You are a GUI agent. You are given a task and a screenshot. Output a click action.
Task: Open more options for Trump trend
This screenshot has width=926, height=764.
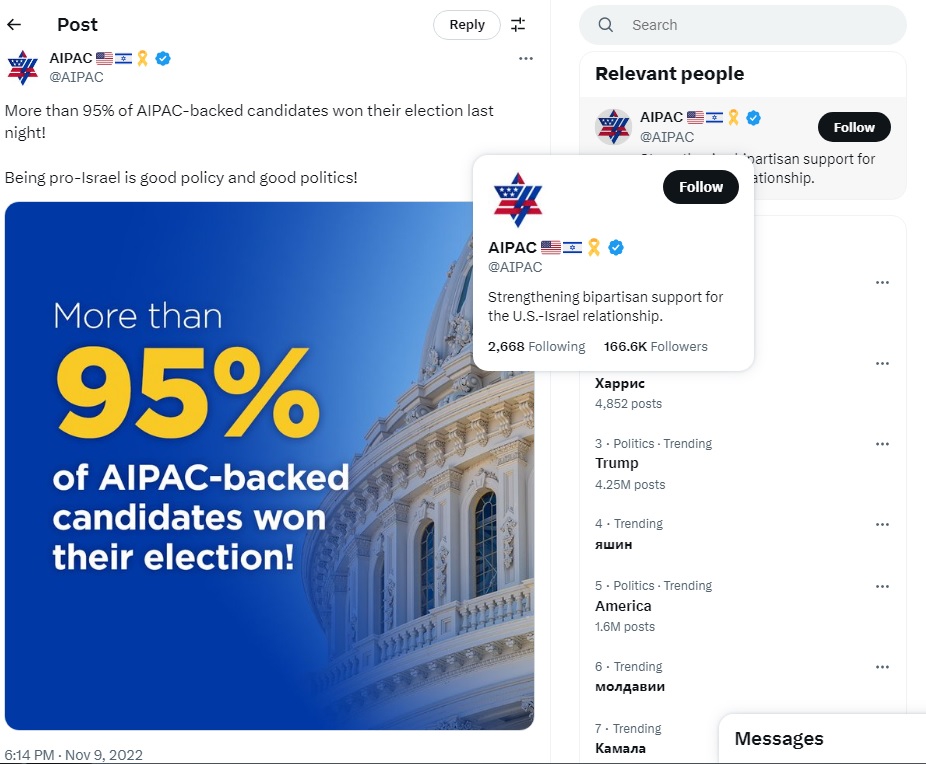[882, 444]
